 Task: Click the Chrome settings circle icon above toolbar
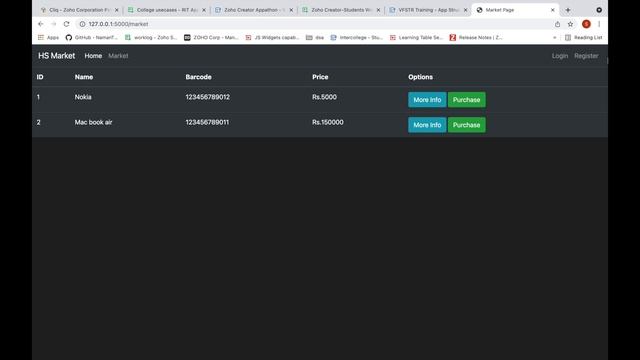coord(599,10)
